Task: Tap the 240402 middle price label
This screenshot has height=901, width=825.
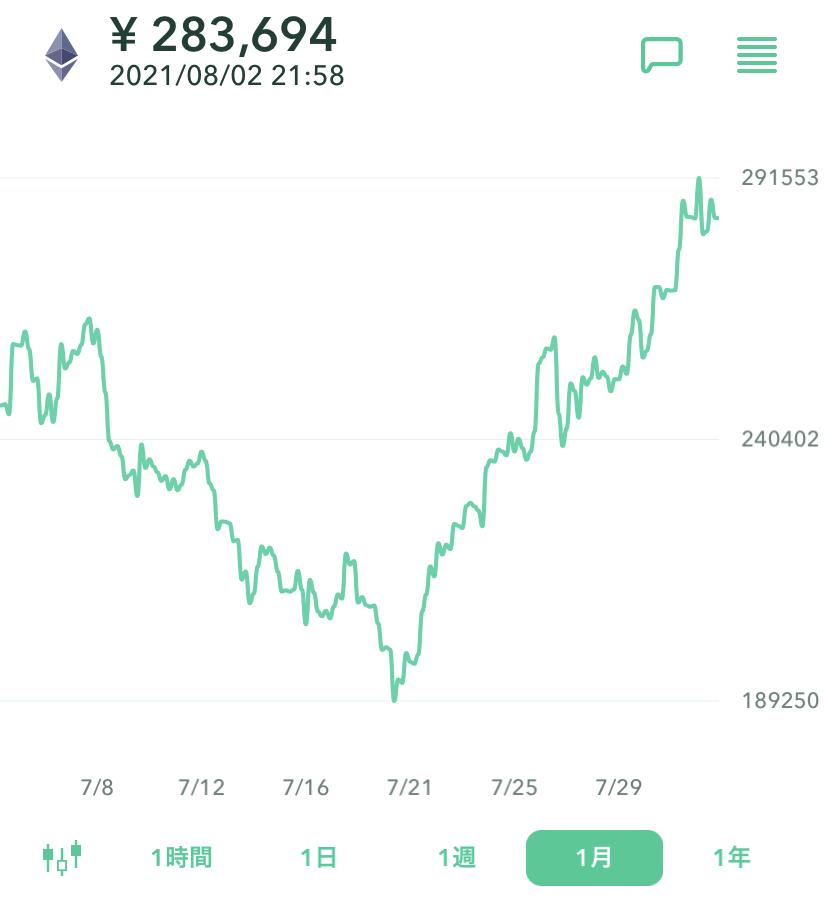Action: [780, 439]
